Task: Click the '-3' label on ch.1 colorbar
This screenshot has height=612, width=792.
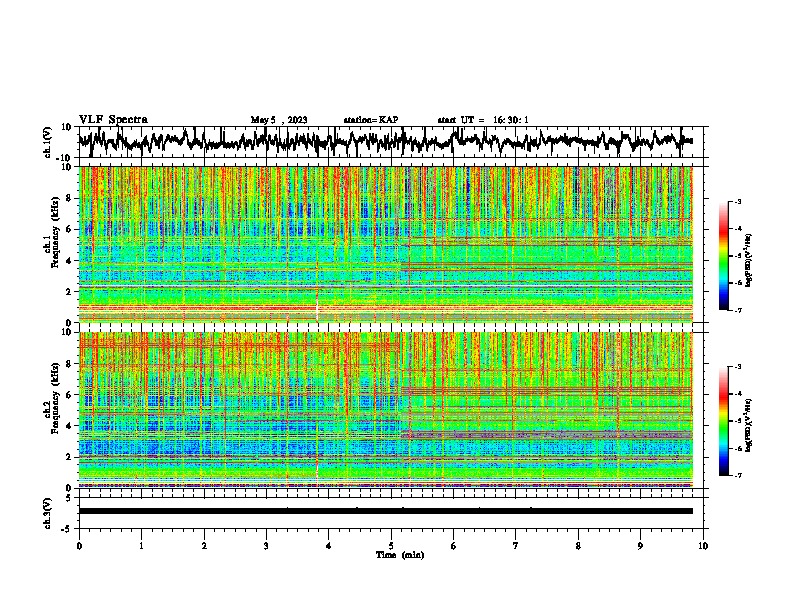Action: pos(737,201)
